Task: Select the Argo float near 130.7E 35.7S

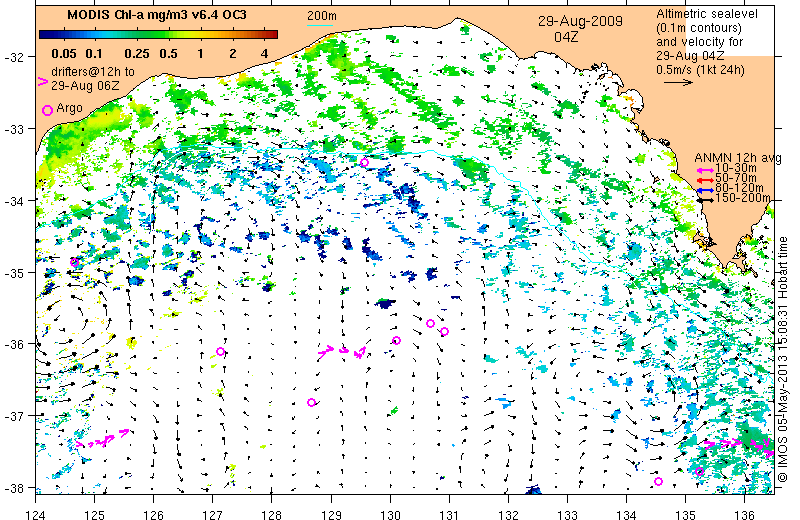Action: [430, 324]
